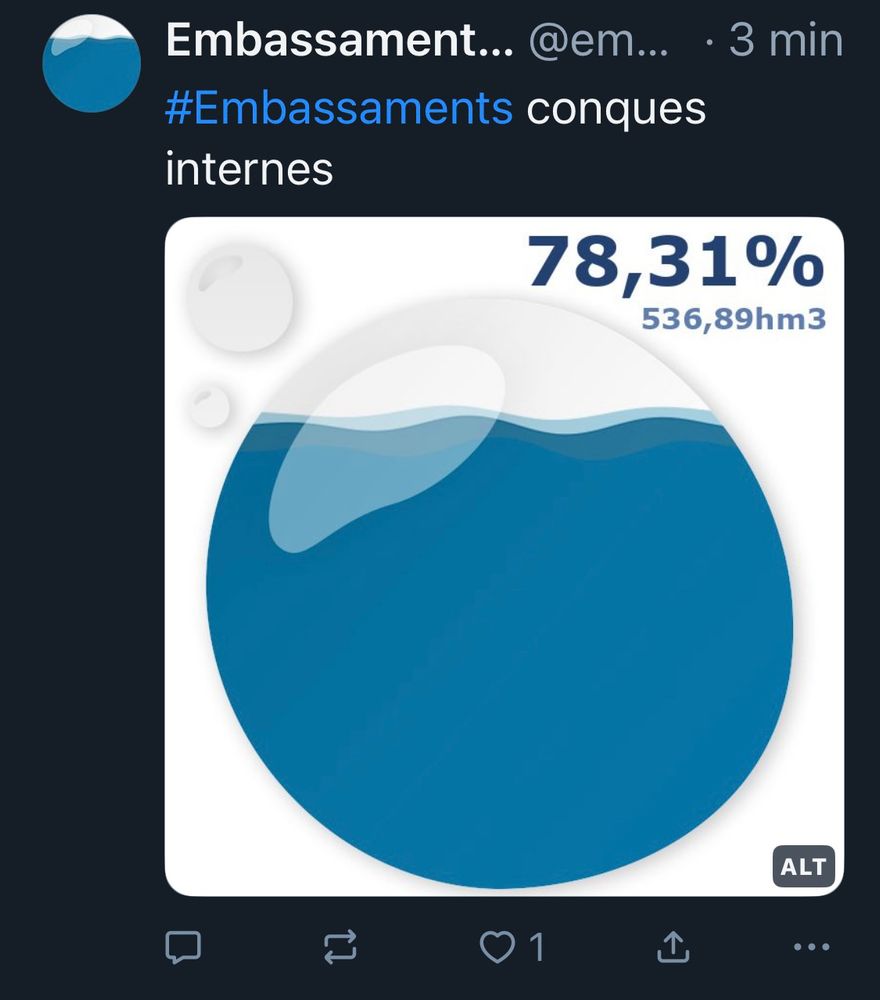Open the share upload icon

point(673,946)
